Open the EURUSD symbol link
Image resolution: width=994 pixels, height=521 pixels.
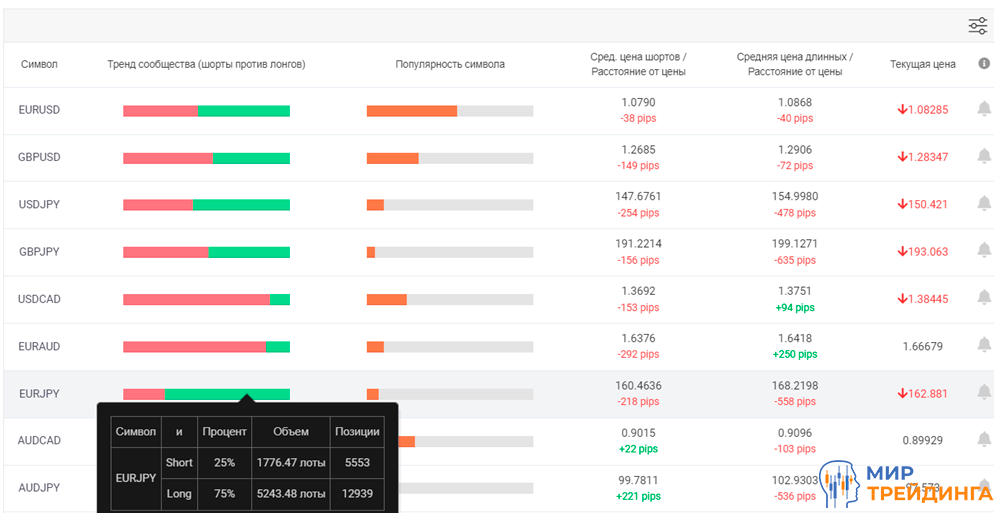coord(39,110)
